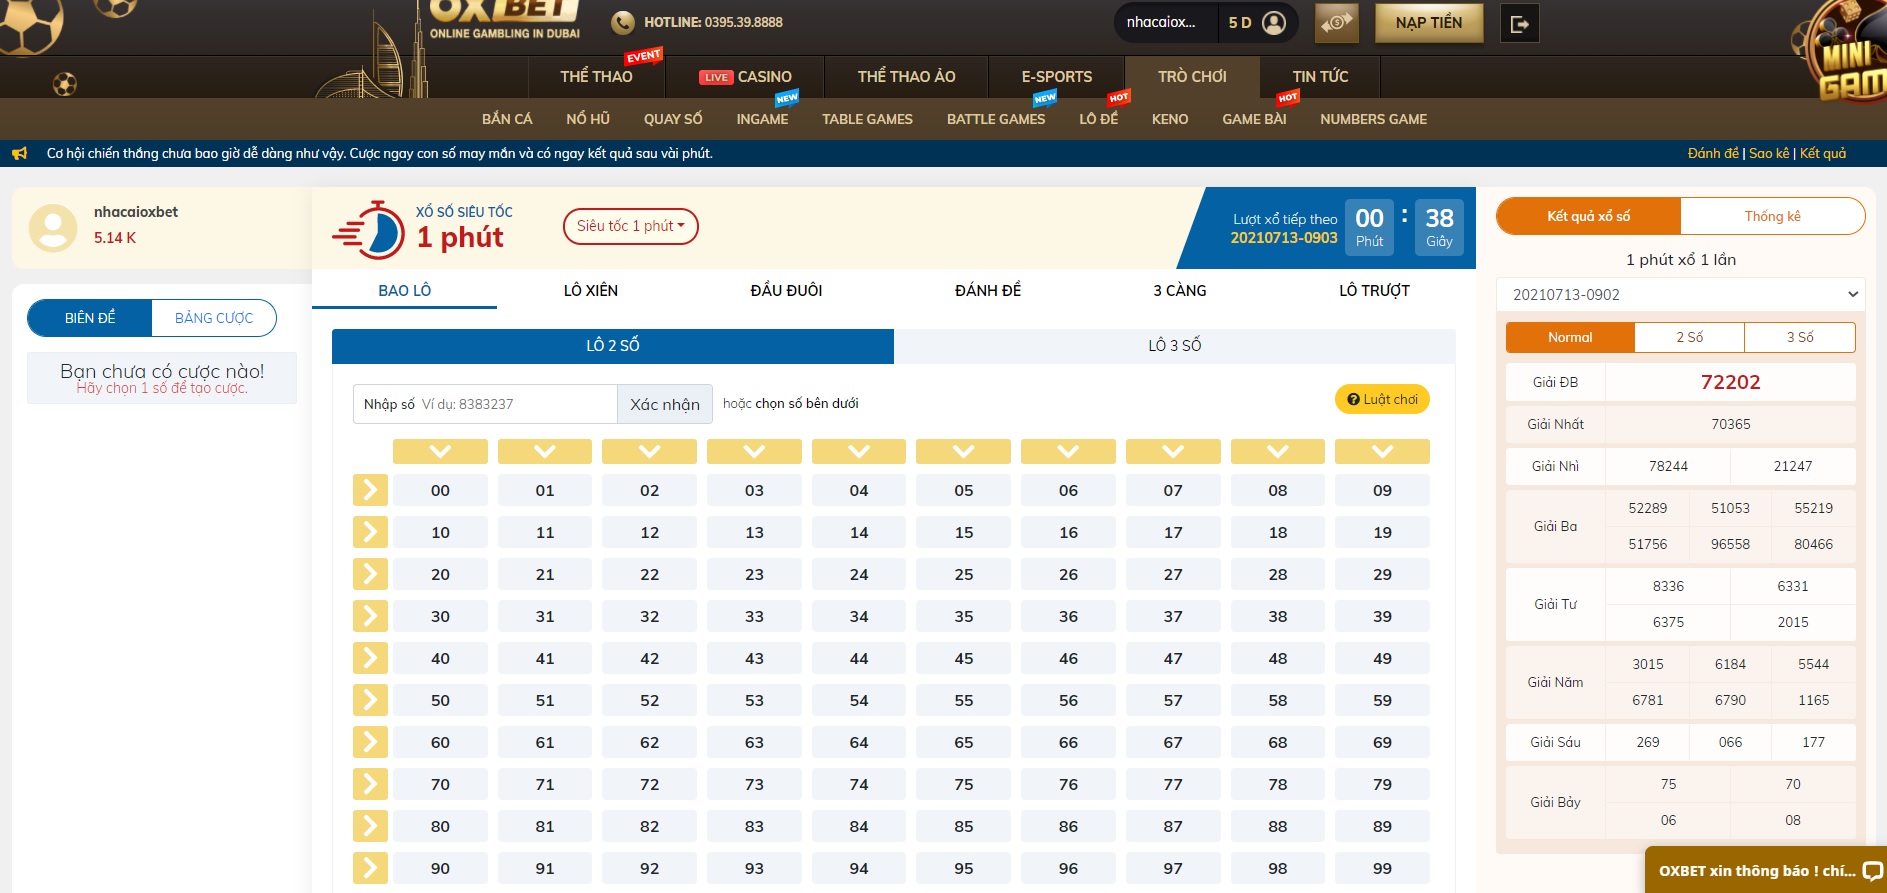Open the Siêu tốc 1 phút dropdown
This screenshot has width=1887, height=893.
pos(630,226)
